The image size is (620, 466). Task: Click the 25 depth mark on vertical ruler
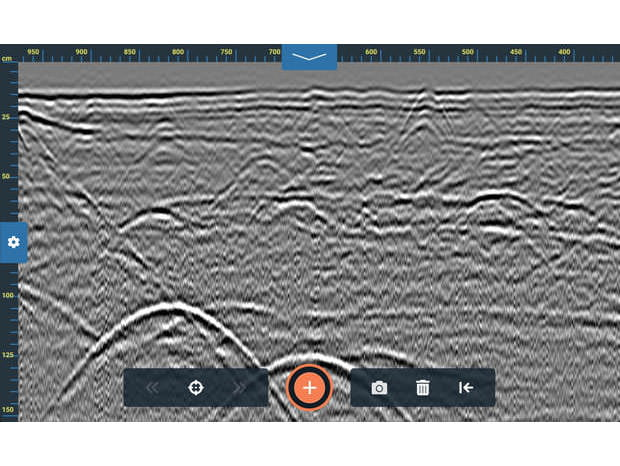(7, 118)
